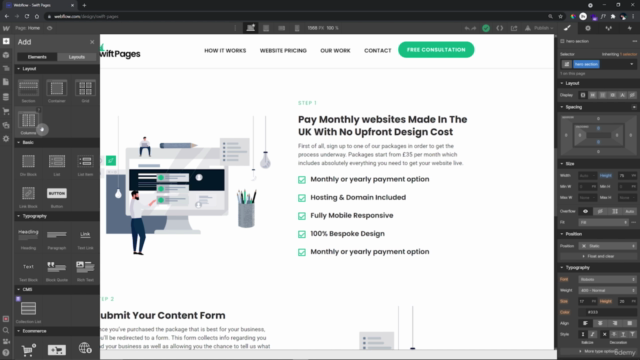The image size is (640, 360).
Task: Click the Webflow W logo menu
Action: (6, 28)
